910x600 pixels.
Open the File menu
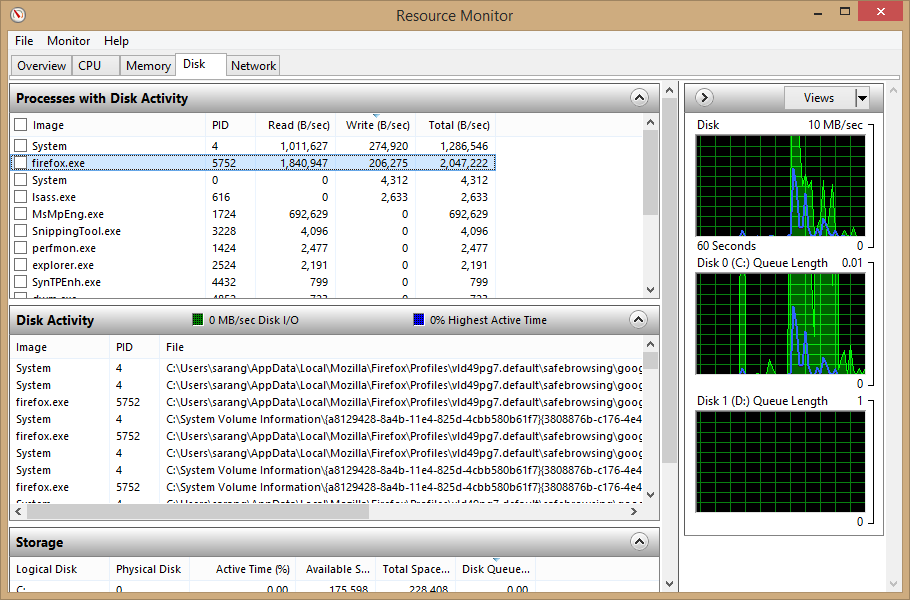tap(24, 41)
